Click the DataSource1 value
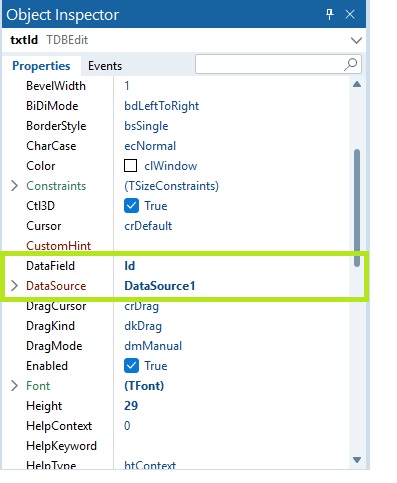Screen dimensions: 397x483 (x=160, y=286)
